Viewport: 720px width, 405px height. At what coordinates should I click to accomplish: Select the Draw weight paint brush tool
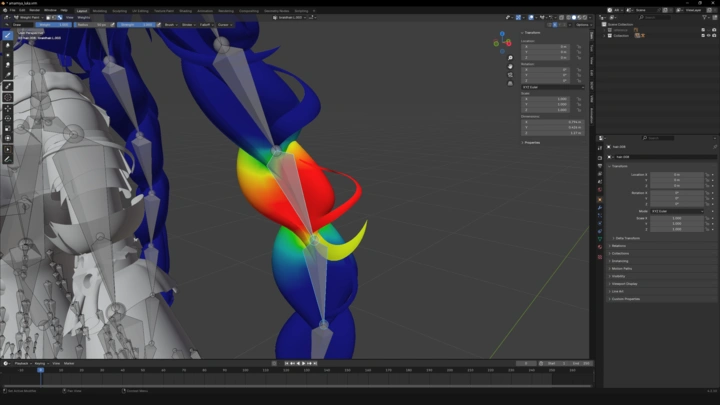[7, 35]
